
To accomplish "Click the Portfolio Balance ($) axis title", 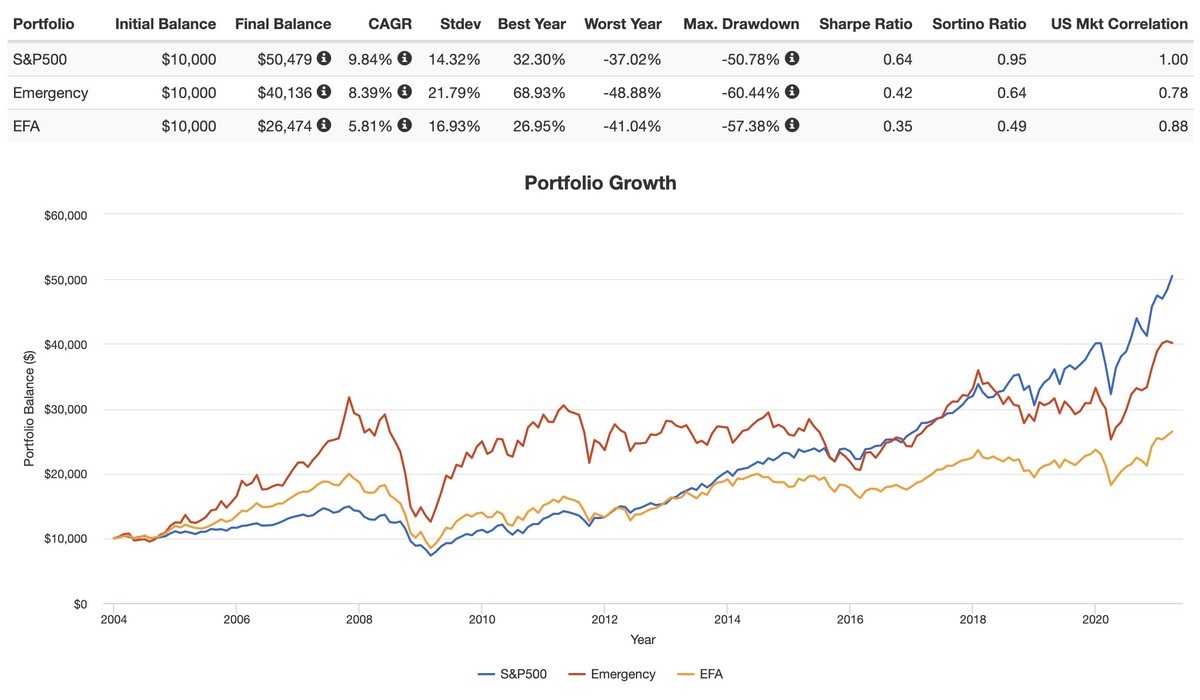I will coord(30,409).
